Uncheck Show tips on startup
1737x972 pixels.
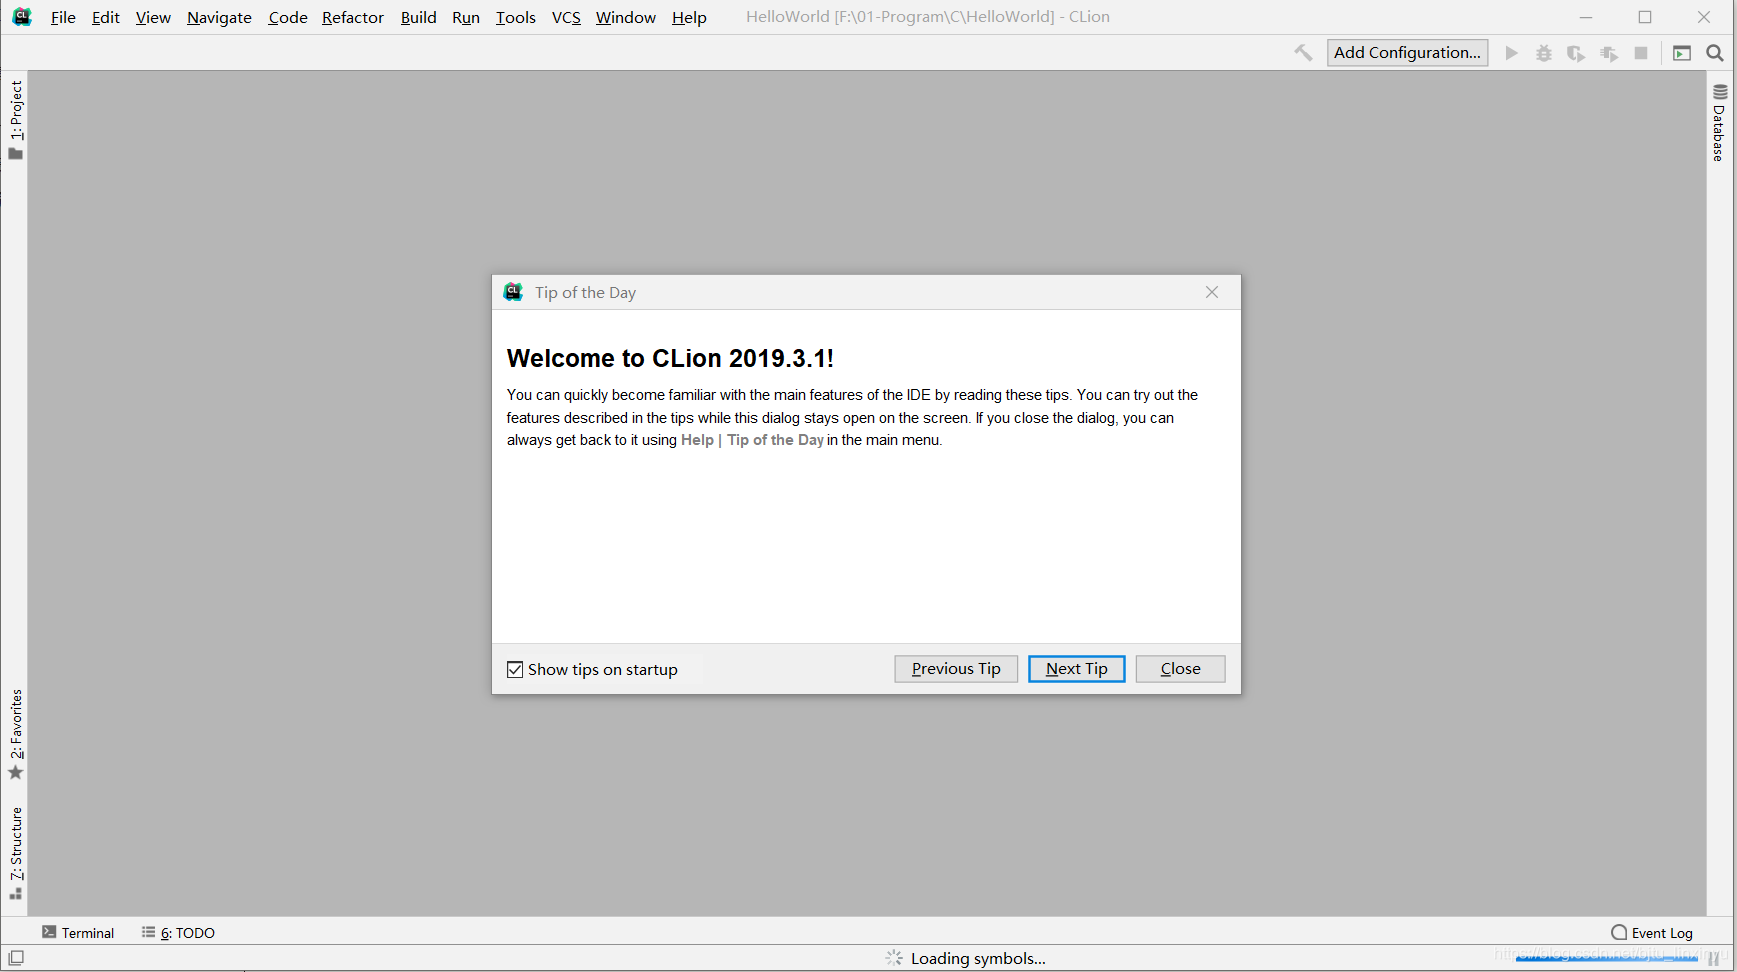coord(515,670)
